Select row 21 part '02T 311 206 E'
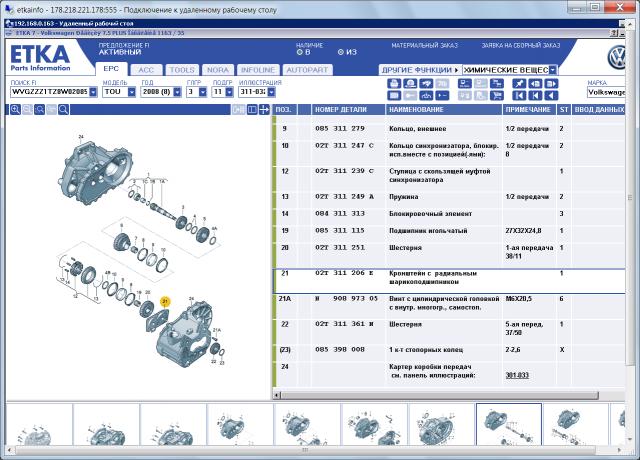The width and height of the screenshot is (640, 460). click(x=449, y=281)
